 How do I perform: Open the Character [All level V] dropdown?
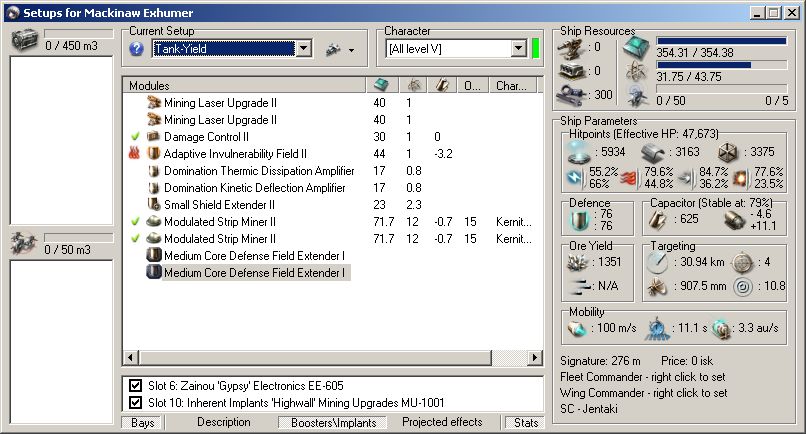coord(519,49)
